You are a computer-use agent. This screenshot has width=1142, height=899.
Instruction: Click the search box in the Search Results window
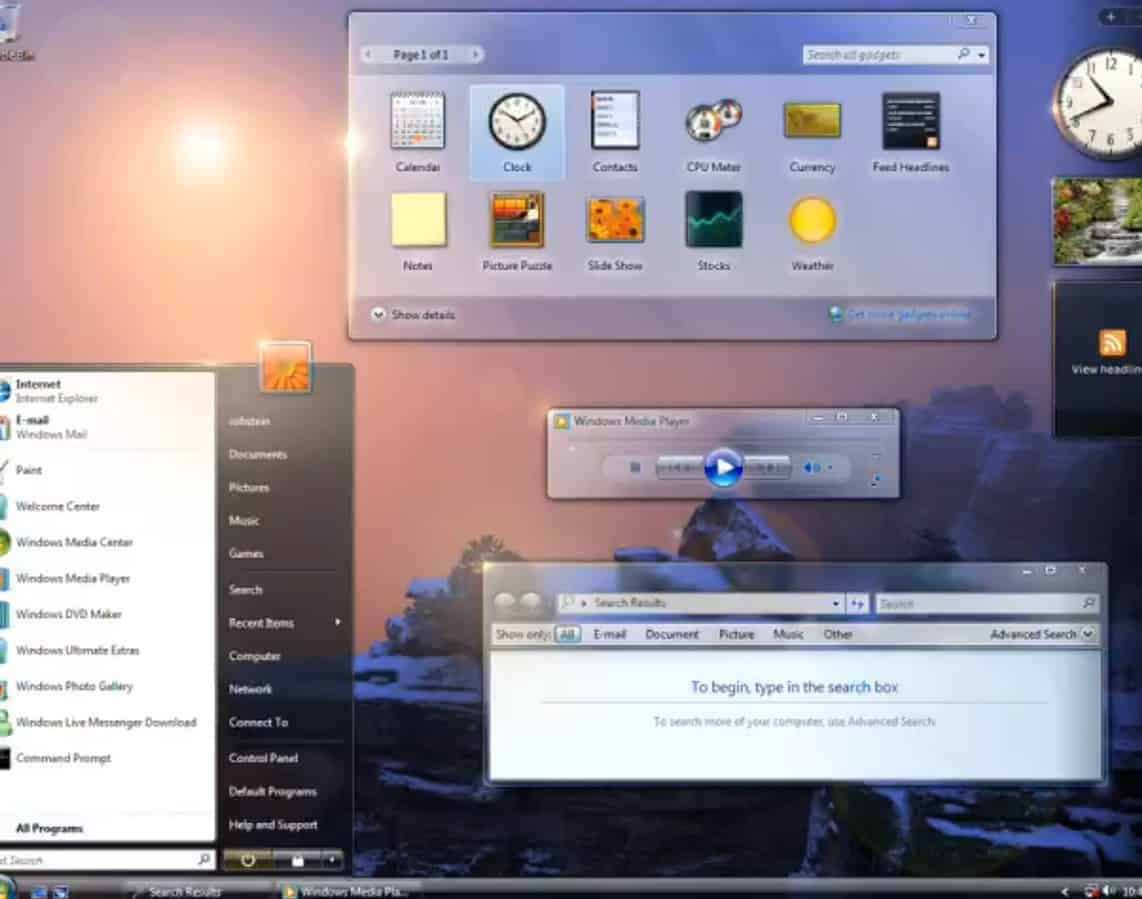coord(985,603)
